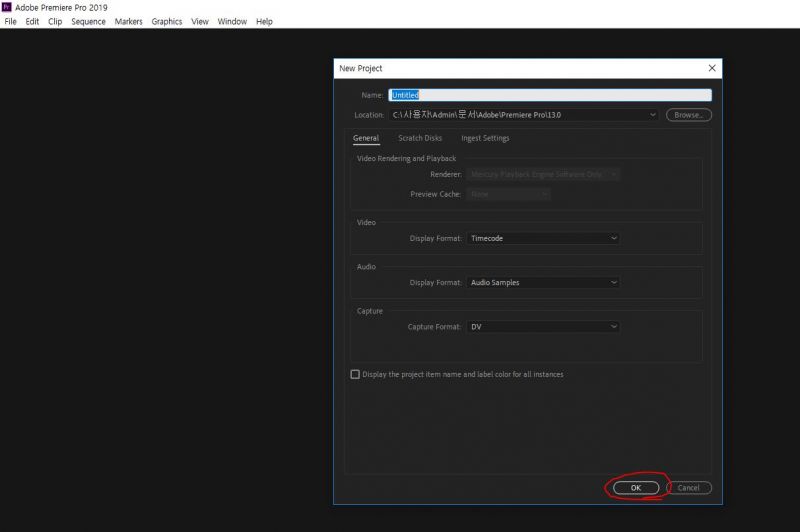
Task: Open the Preview Cache dropdown
Action: [x=508, y=194]
